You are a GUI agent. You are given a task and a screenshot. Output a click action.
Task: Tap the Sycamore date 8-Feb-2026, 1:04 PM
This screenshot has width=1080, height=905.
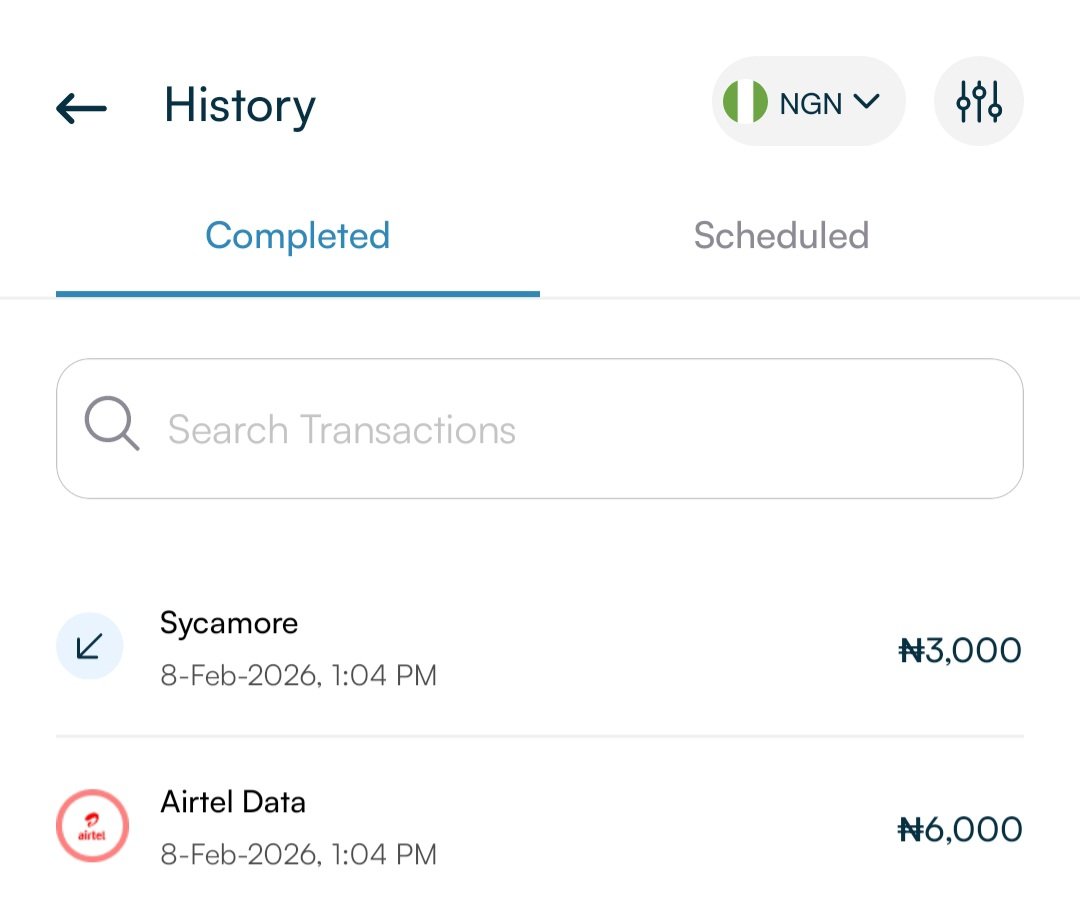point(298,676)
